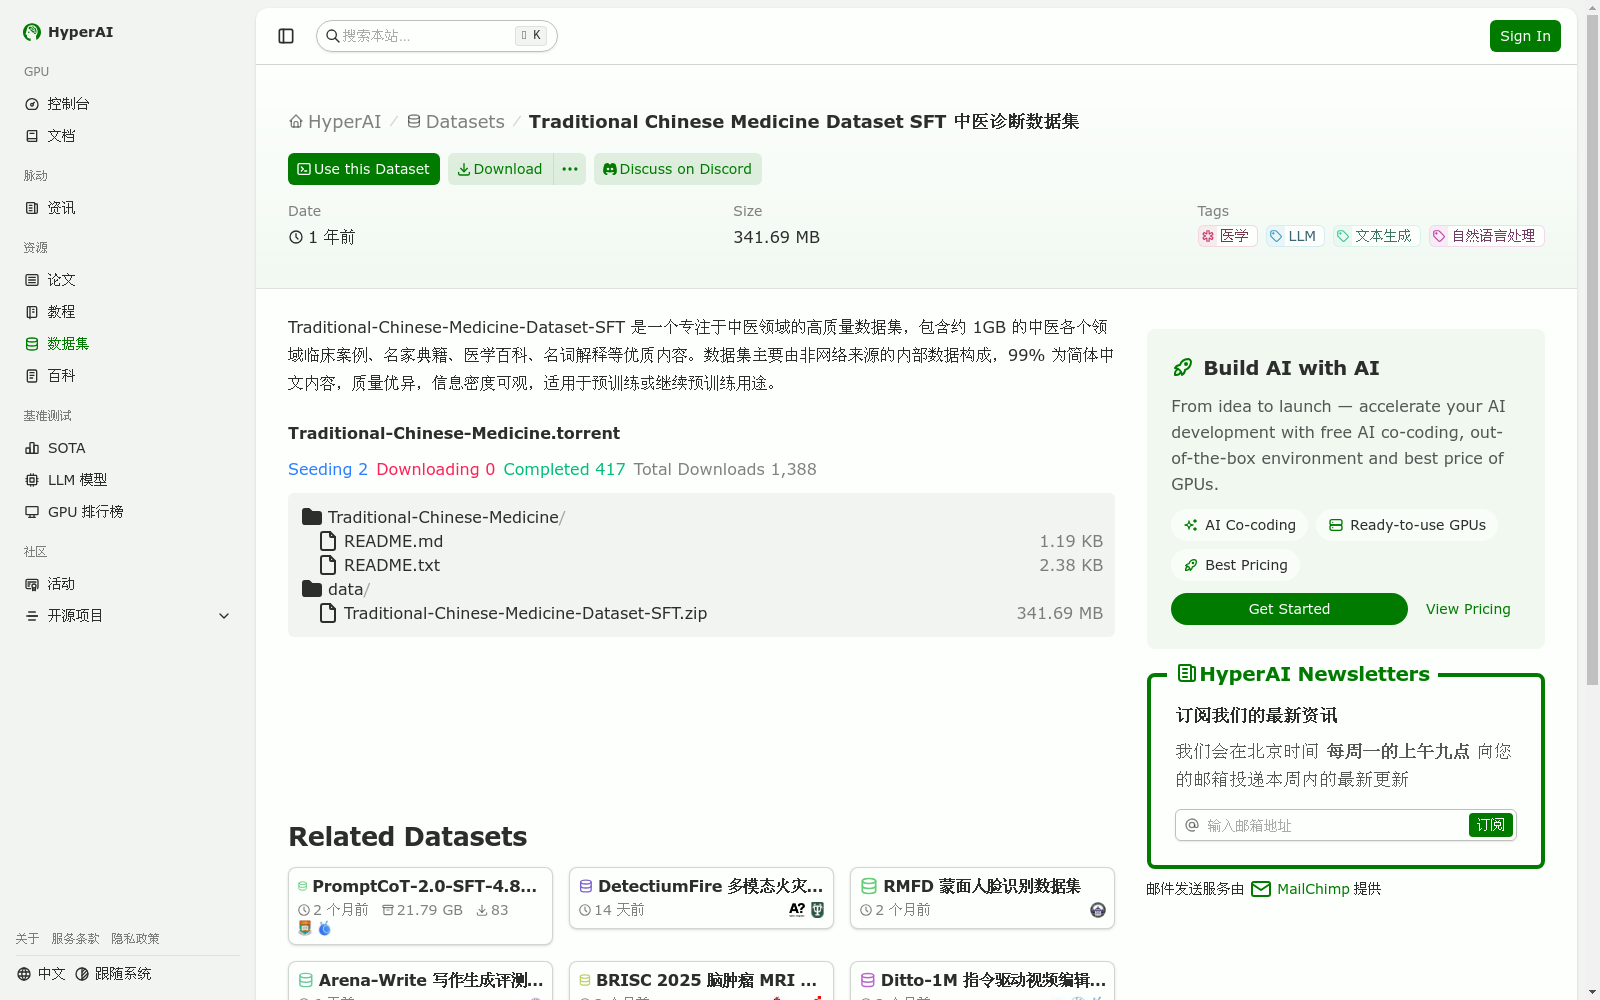Click the HyperAI logo icon
Viewport: 1600px width, 1000px height.
[32, 32]
